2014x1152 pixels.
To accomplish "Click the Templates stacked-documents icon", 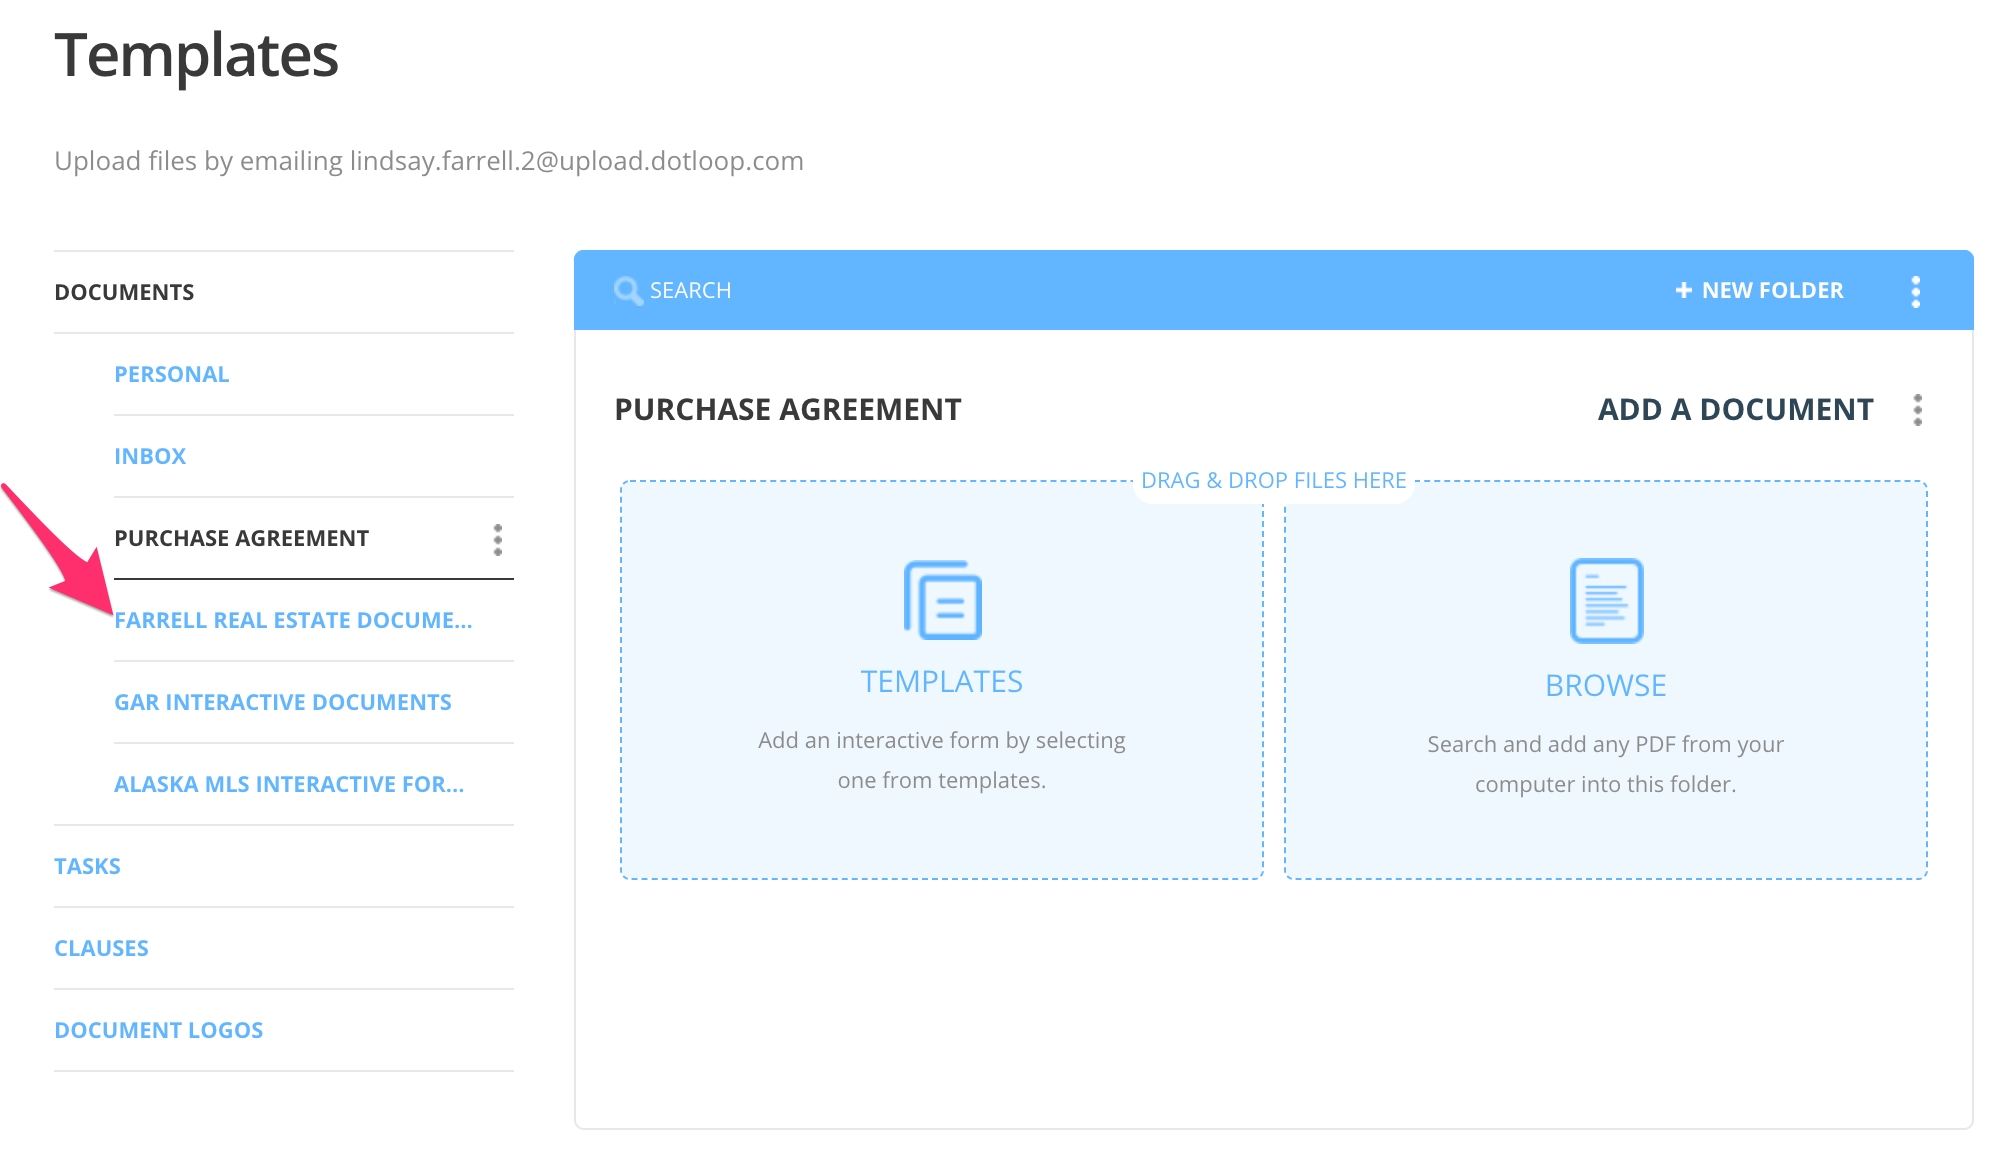I will click(x=942, y=600).
